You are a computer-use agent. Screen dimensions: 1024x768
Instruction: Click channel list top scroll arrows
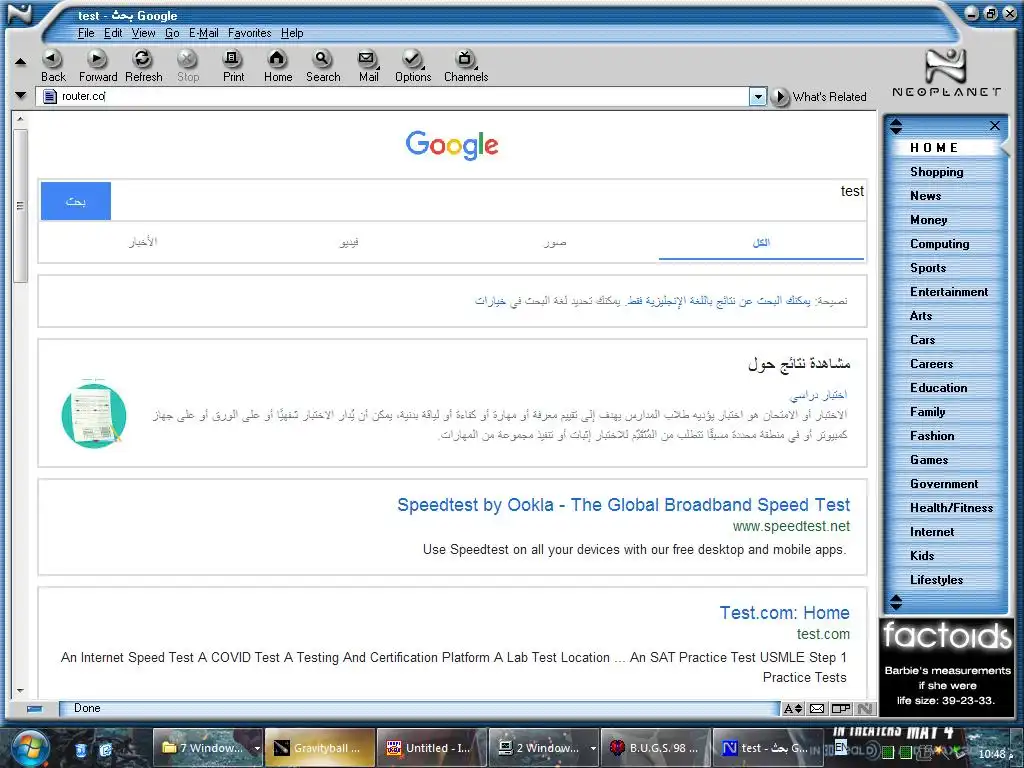point(896,125)
